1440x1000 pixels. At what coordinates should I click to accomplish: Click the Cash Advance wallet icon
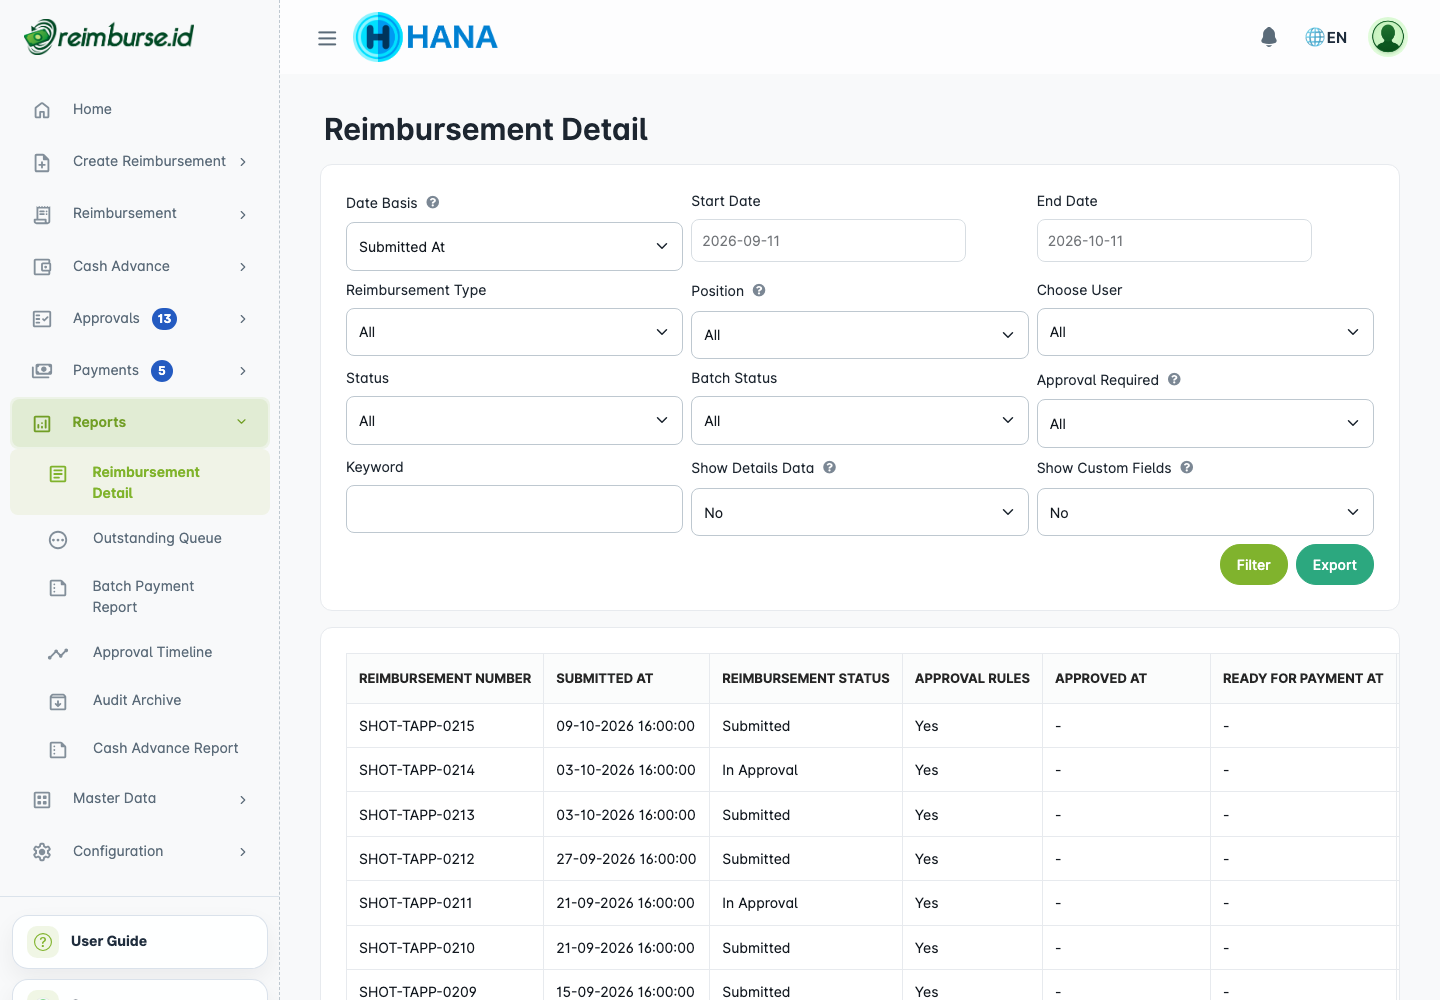point(42,267)
